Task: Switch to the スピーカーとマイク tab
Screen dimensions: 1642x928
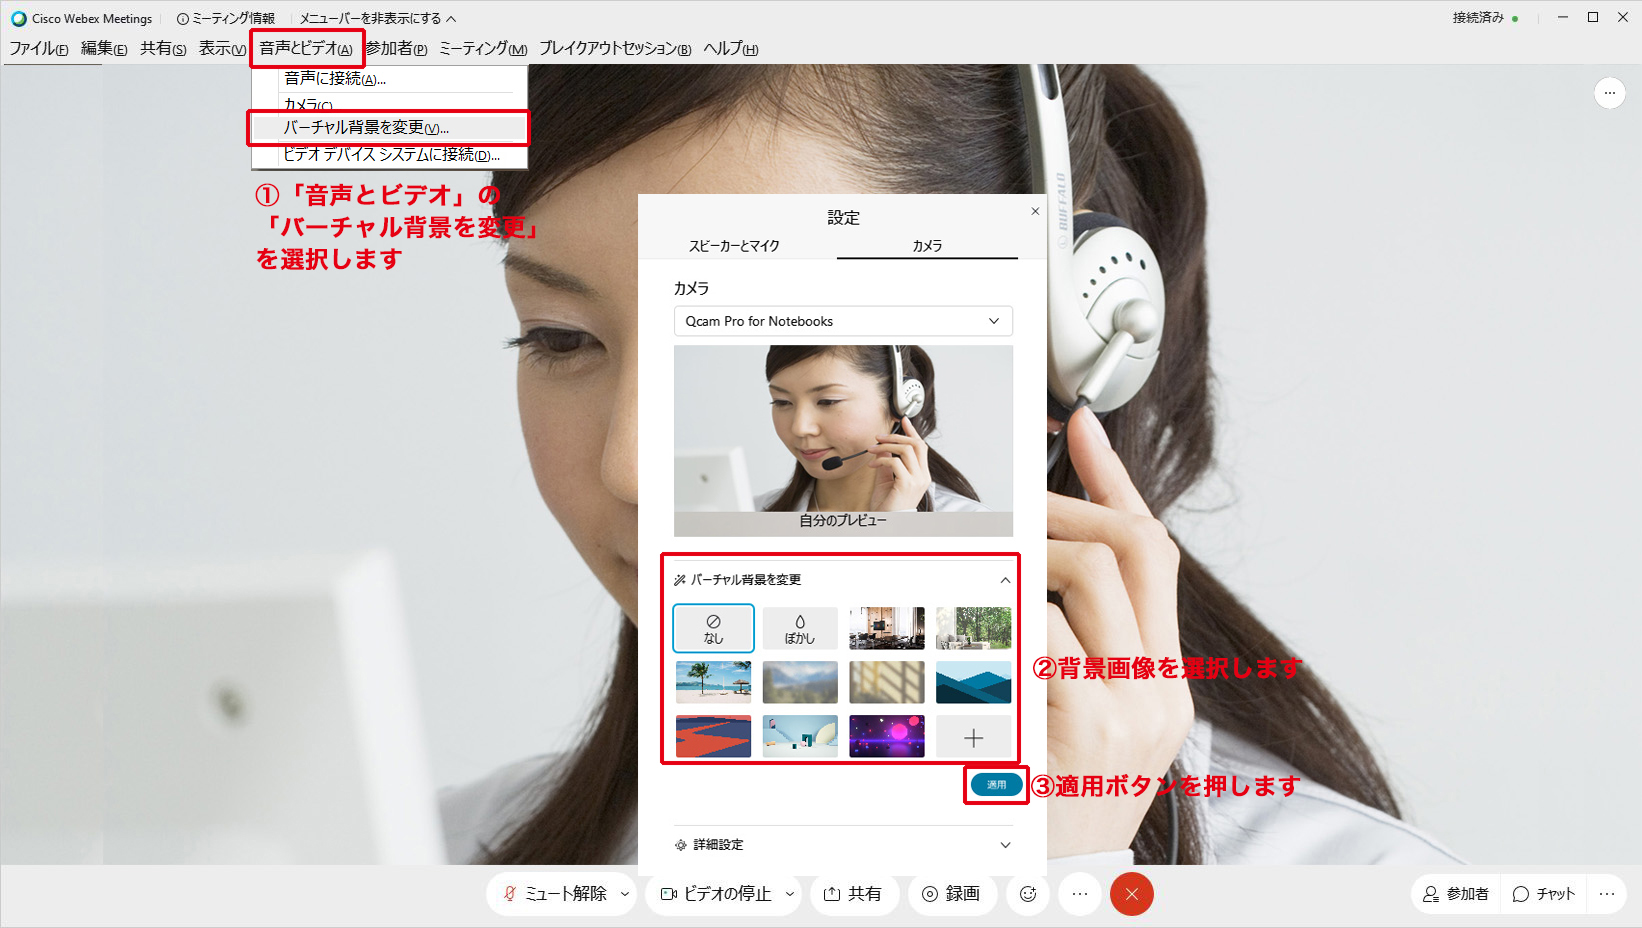Action: coord(734,246)
